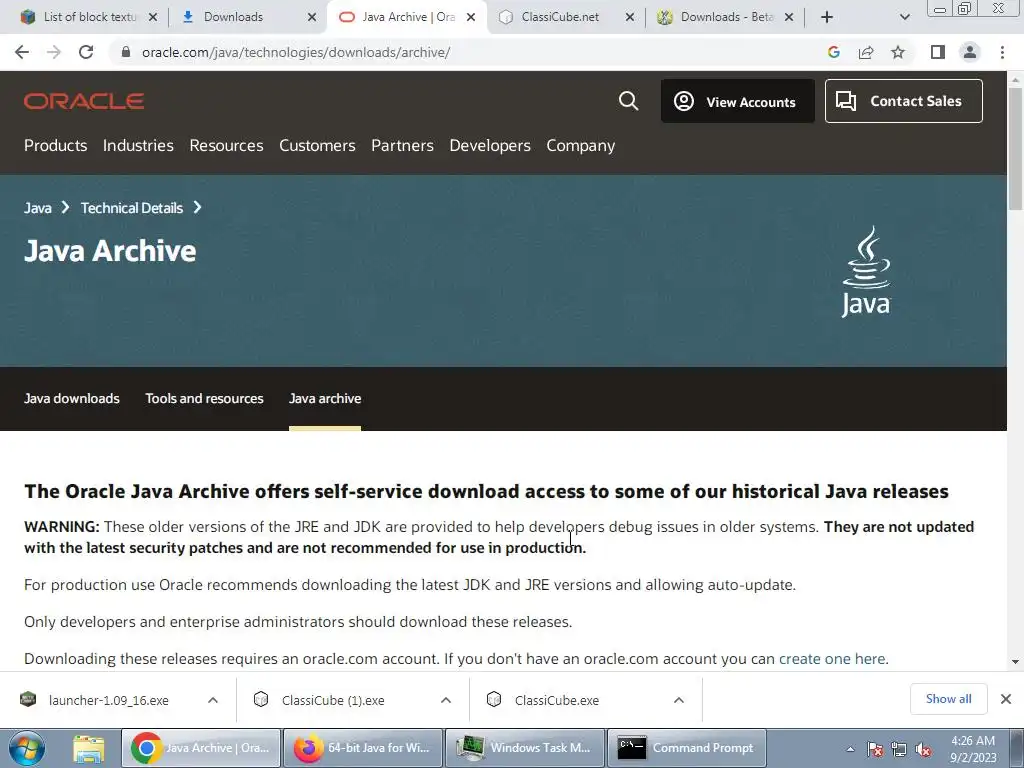Open the tab search dropdown arrow
Image resolution: width=1024 pixels, height=768 pixels.
click(x=904, y=17)
